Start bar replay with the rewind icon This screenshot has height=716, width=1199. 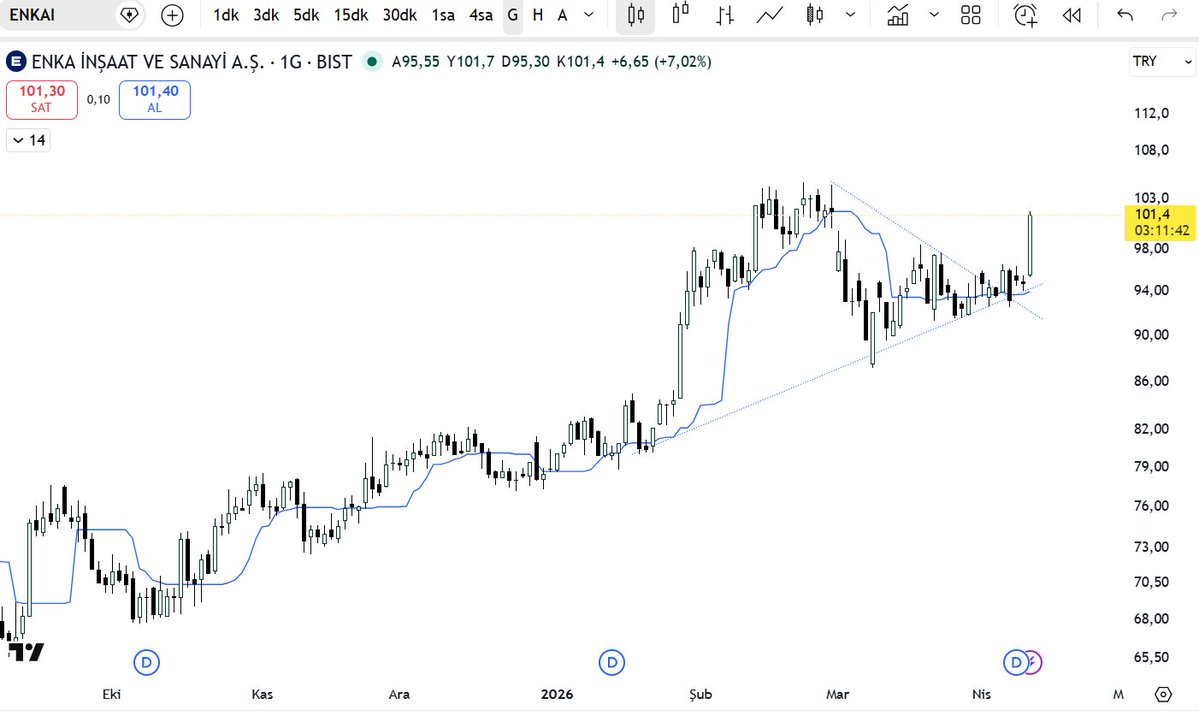coord(1071,15)
